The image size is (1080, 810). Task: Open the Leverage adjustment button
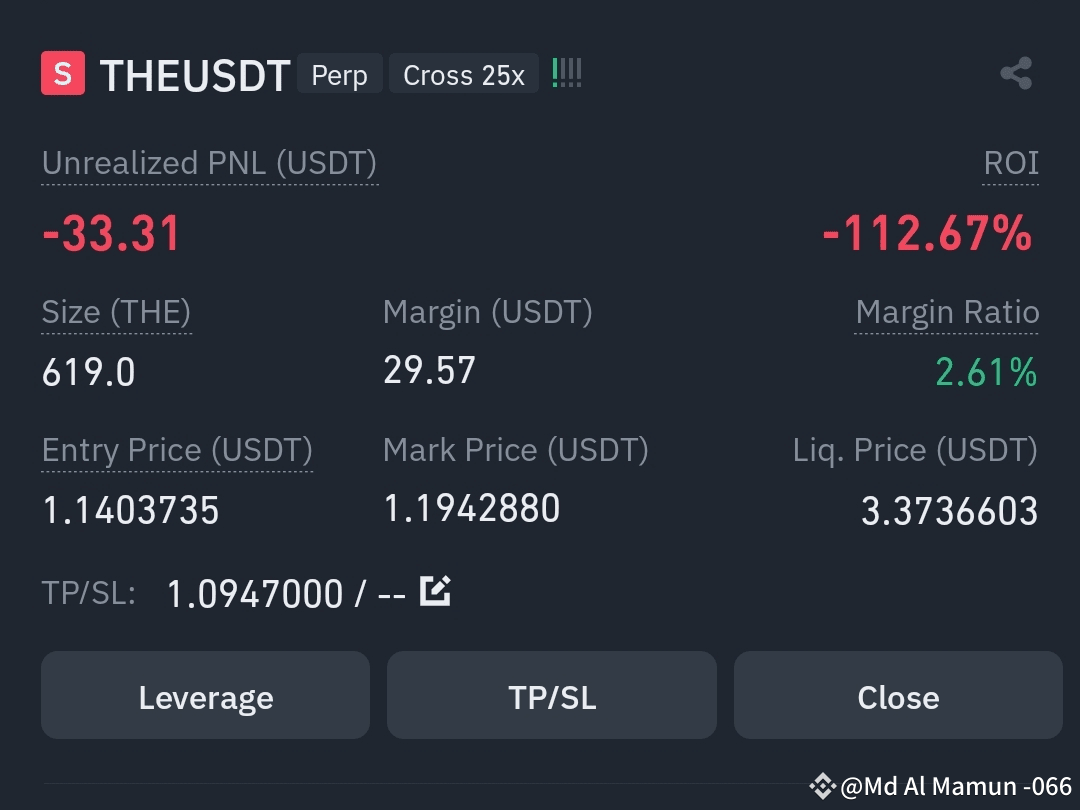pyautogui.click(x=205, y=695)
